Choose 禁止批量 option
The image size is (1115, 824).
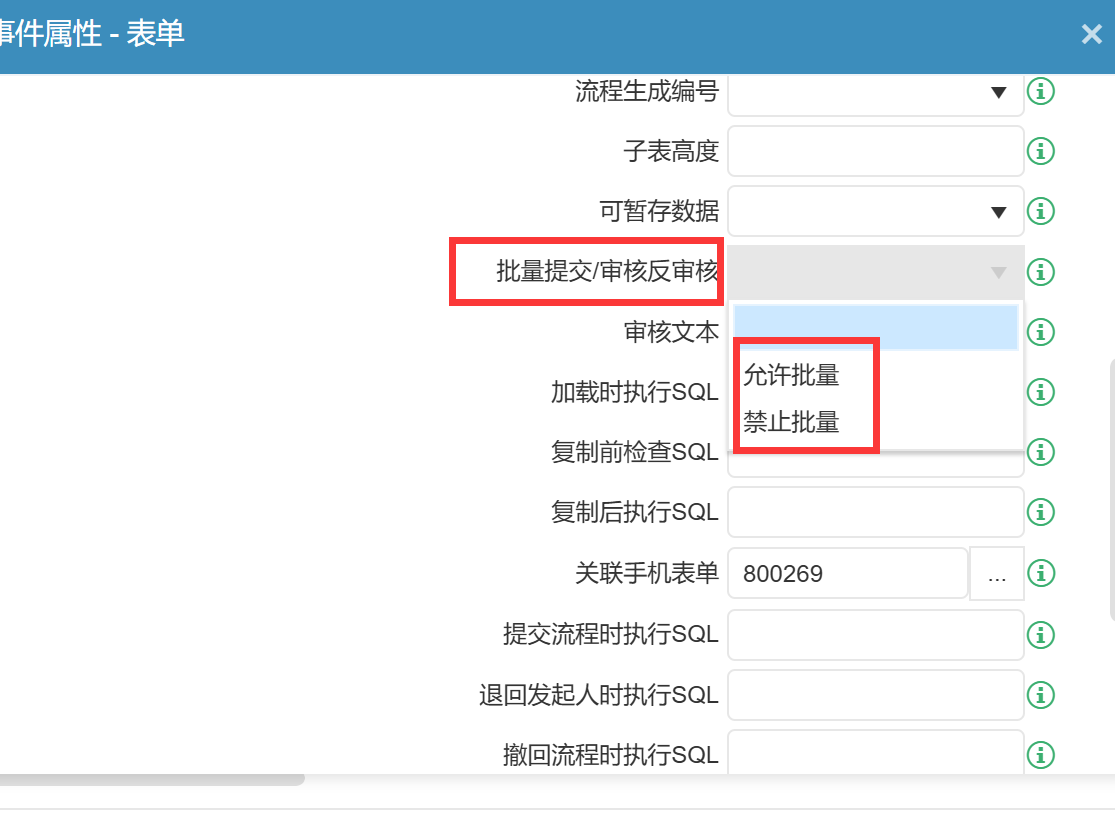(x=791, y=422)
